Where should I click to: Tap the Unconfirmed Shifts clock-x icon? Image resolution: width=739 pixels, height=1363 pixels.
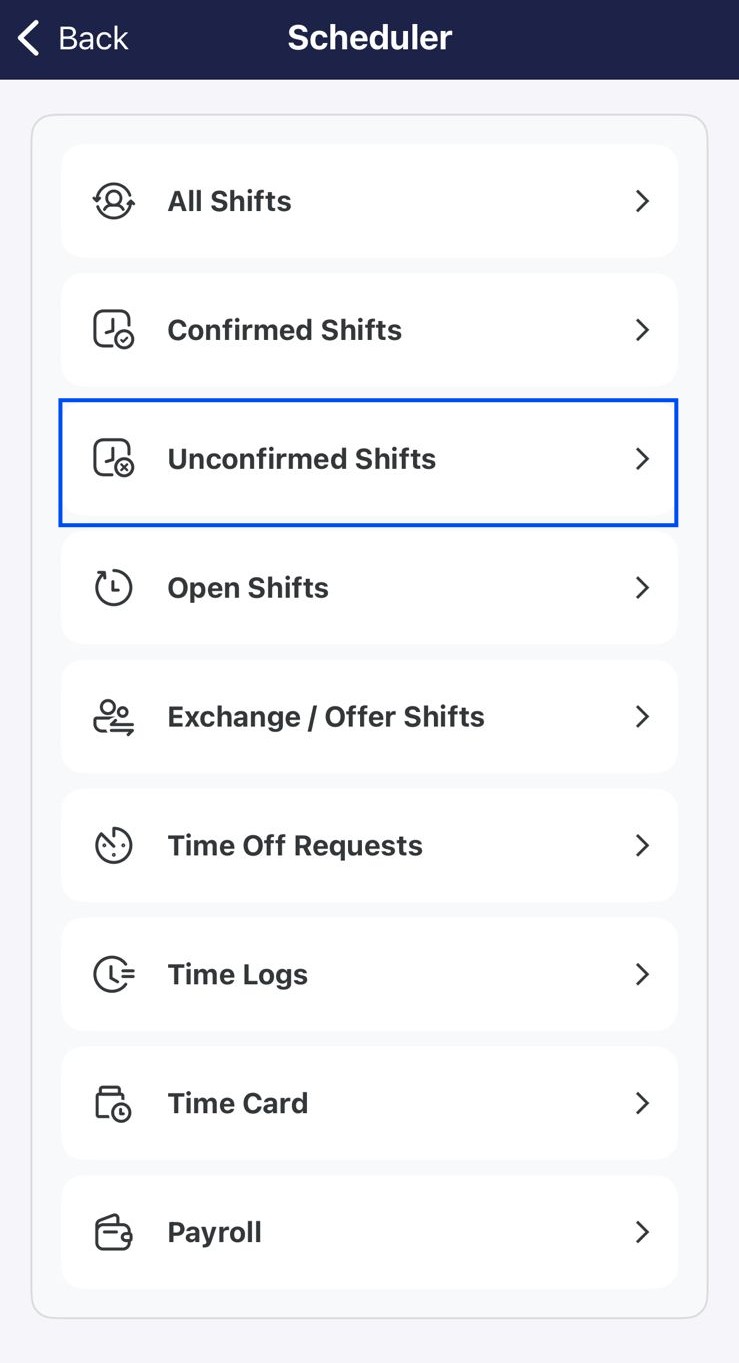114,459
